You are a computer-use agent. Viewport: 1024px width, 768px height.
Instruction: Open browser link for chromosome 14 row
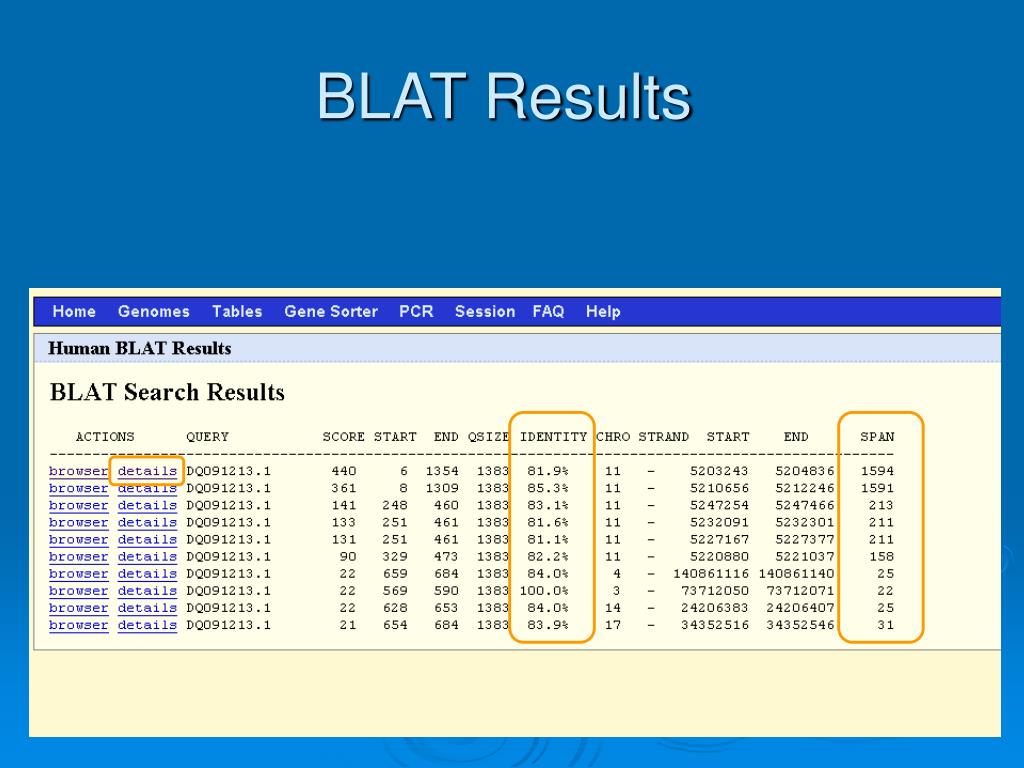tap(78, 607)
